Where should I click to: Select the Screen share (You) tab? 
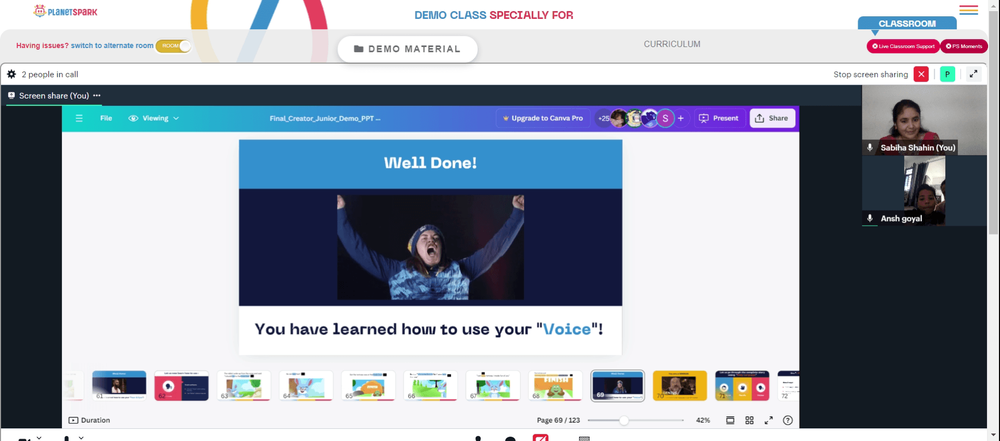coord(54,96)
